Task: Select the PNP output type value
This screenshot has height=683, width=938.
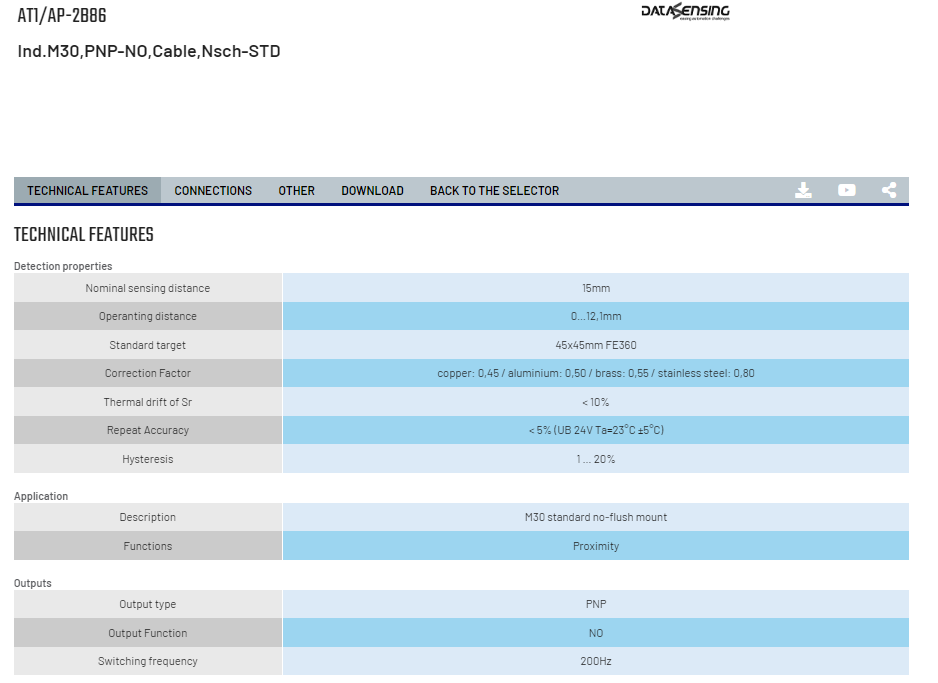Action: click(596, 604)
